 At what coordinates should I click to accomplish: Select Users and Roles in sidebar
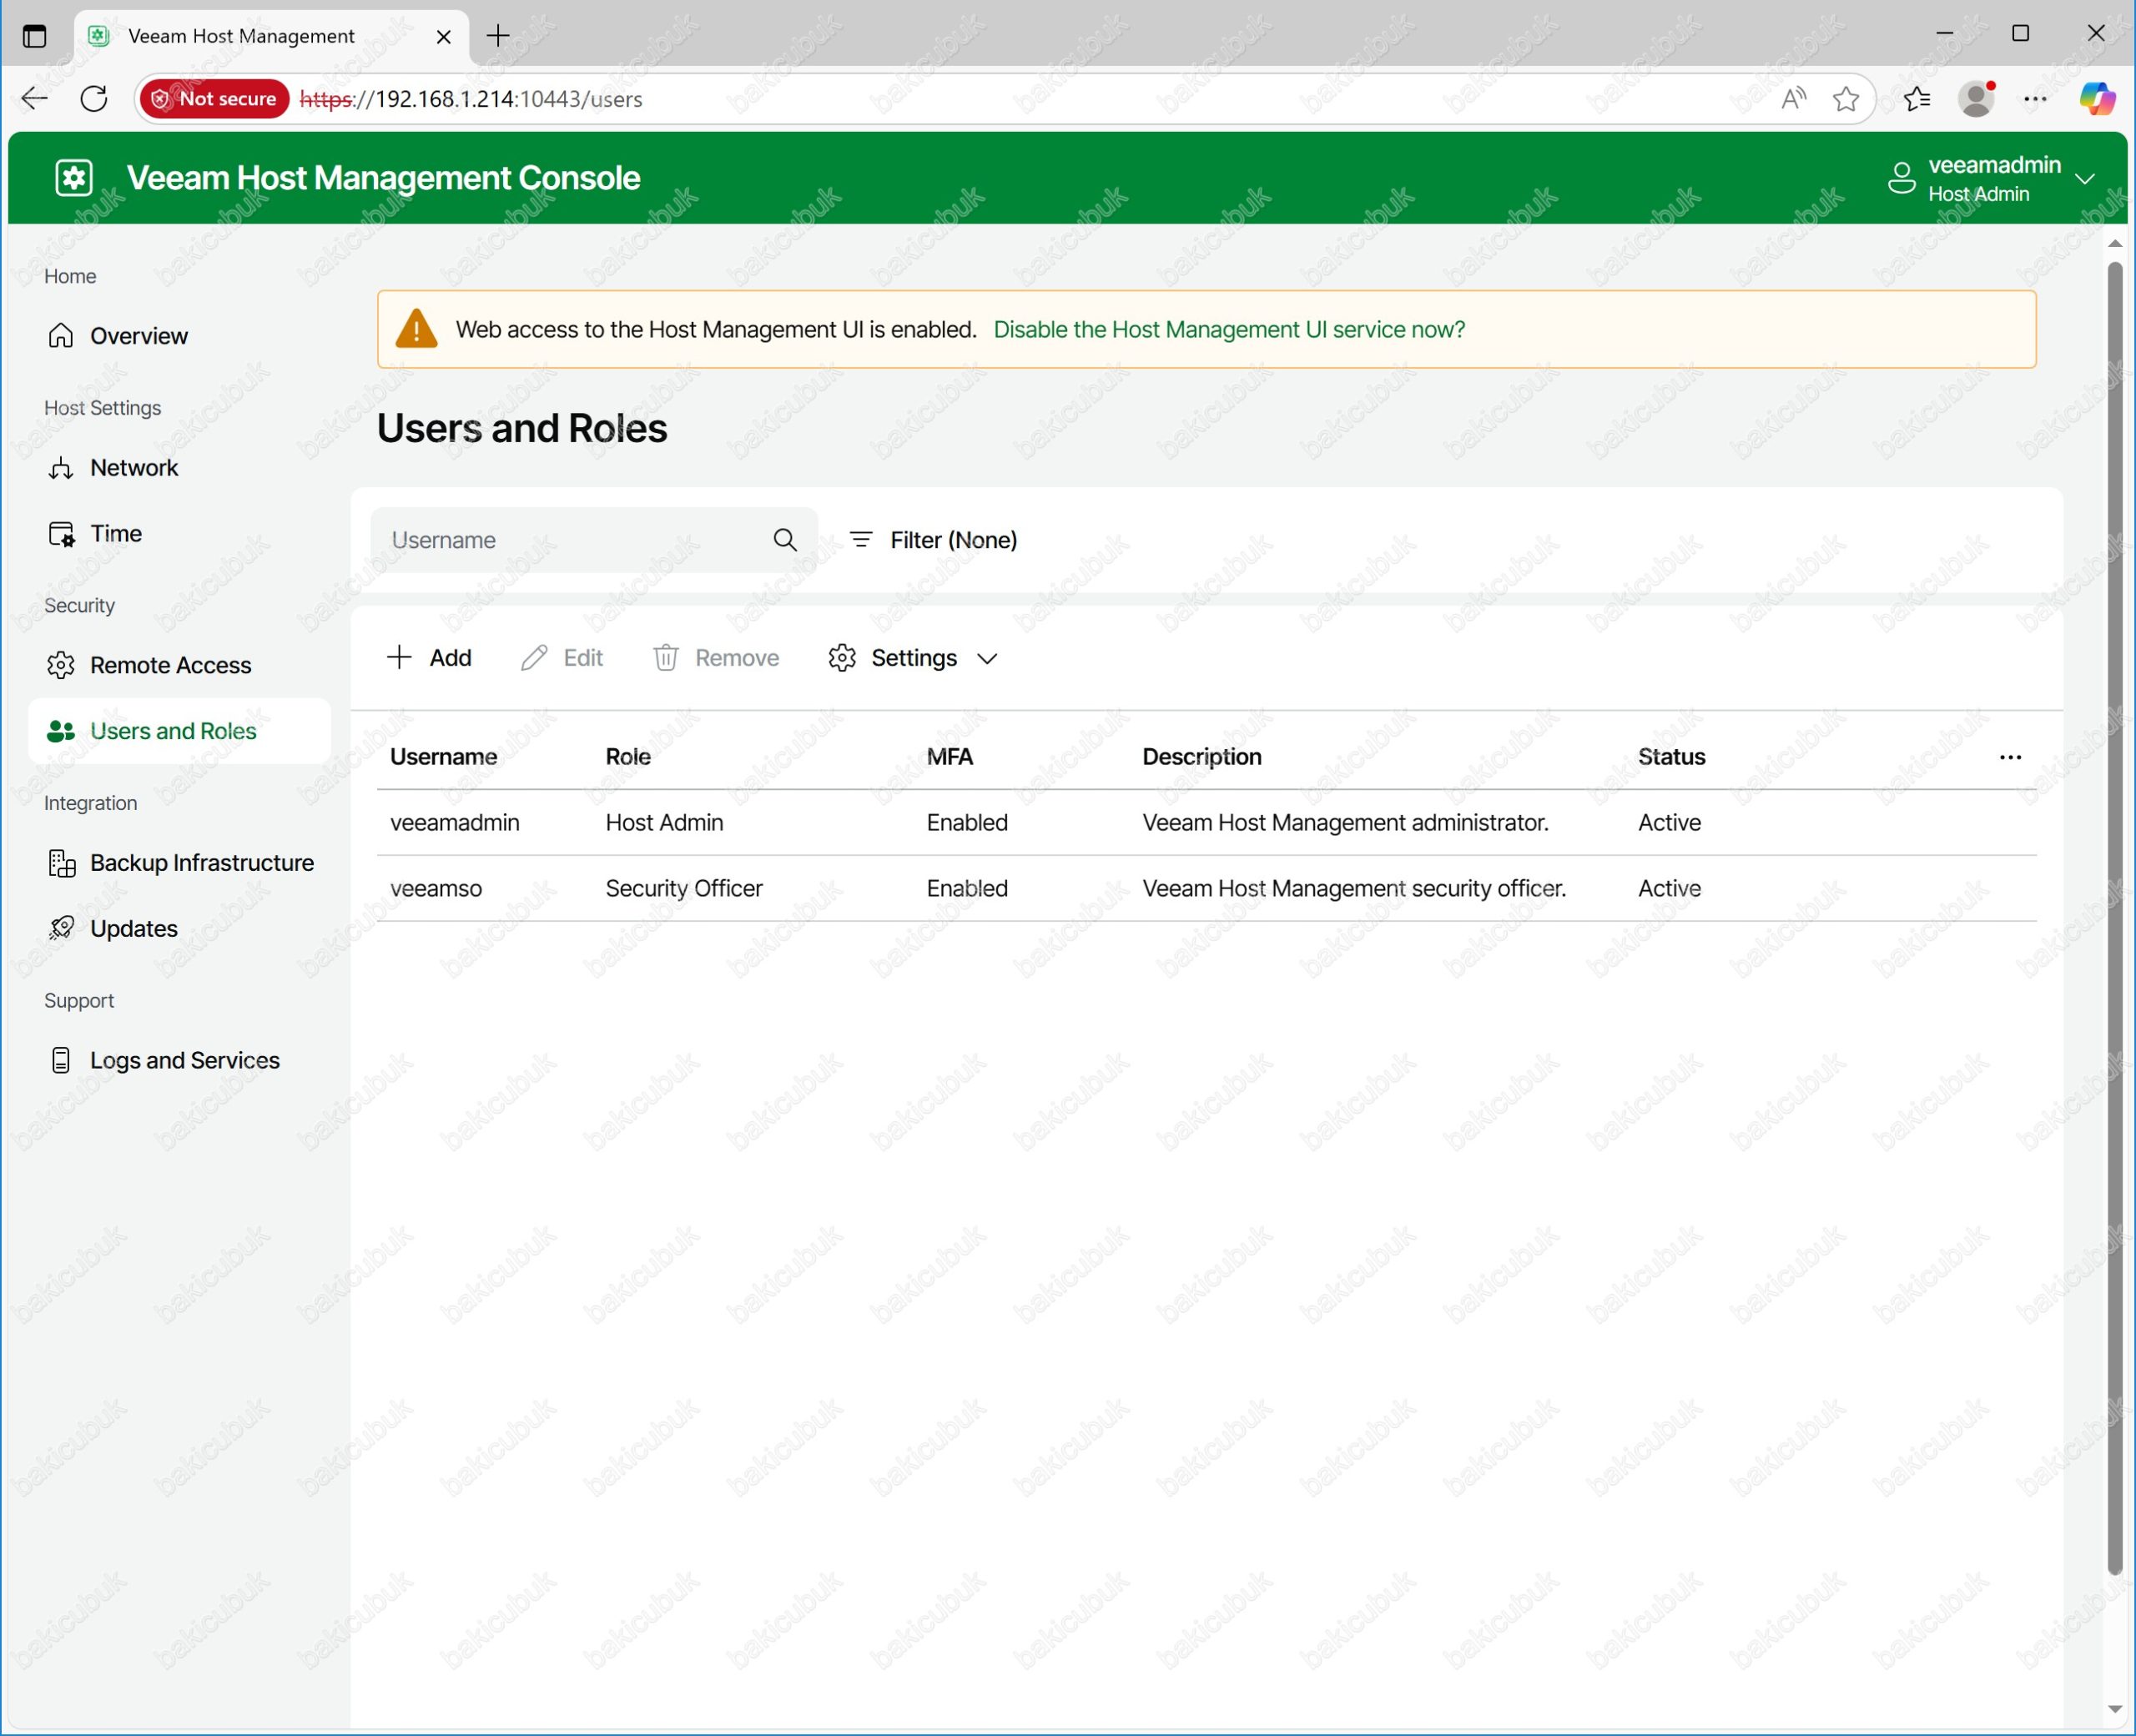coord(180,731)
